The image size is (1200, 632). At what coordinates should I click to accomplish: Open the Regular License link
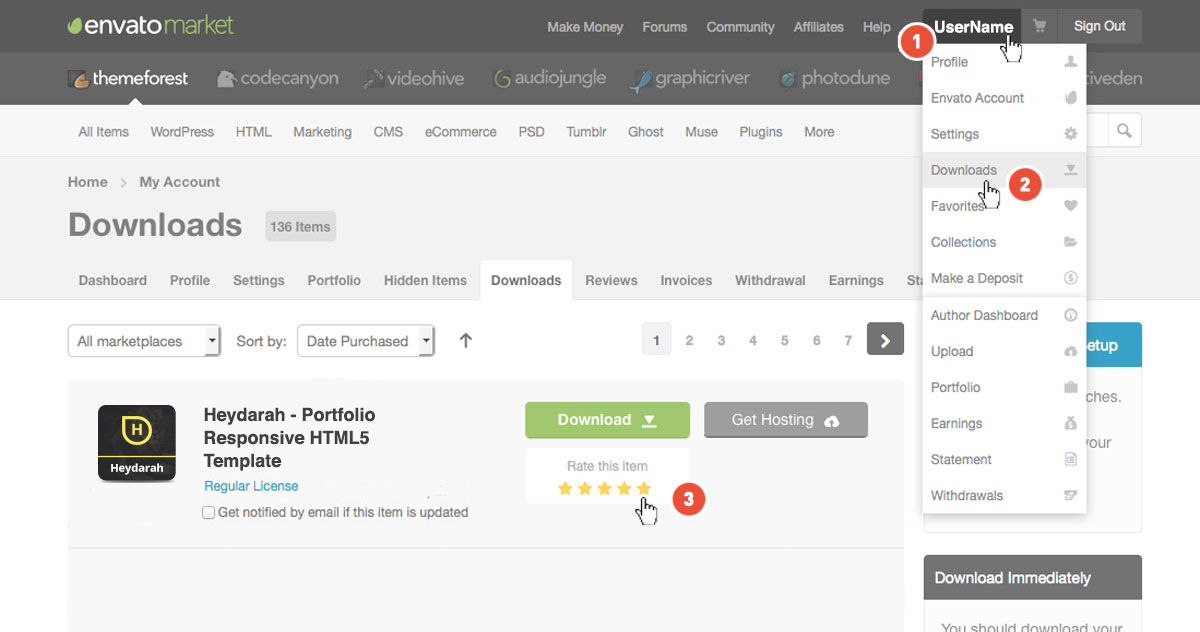[251, 486]
